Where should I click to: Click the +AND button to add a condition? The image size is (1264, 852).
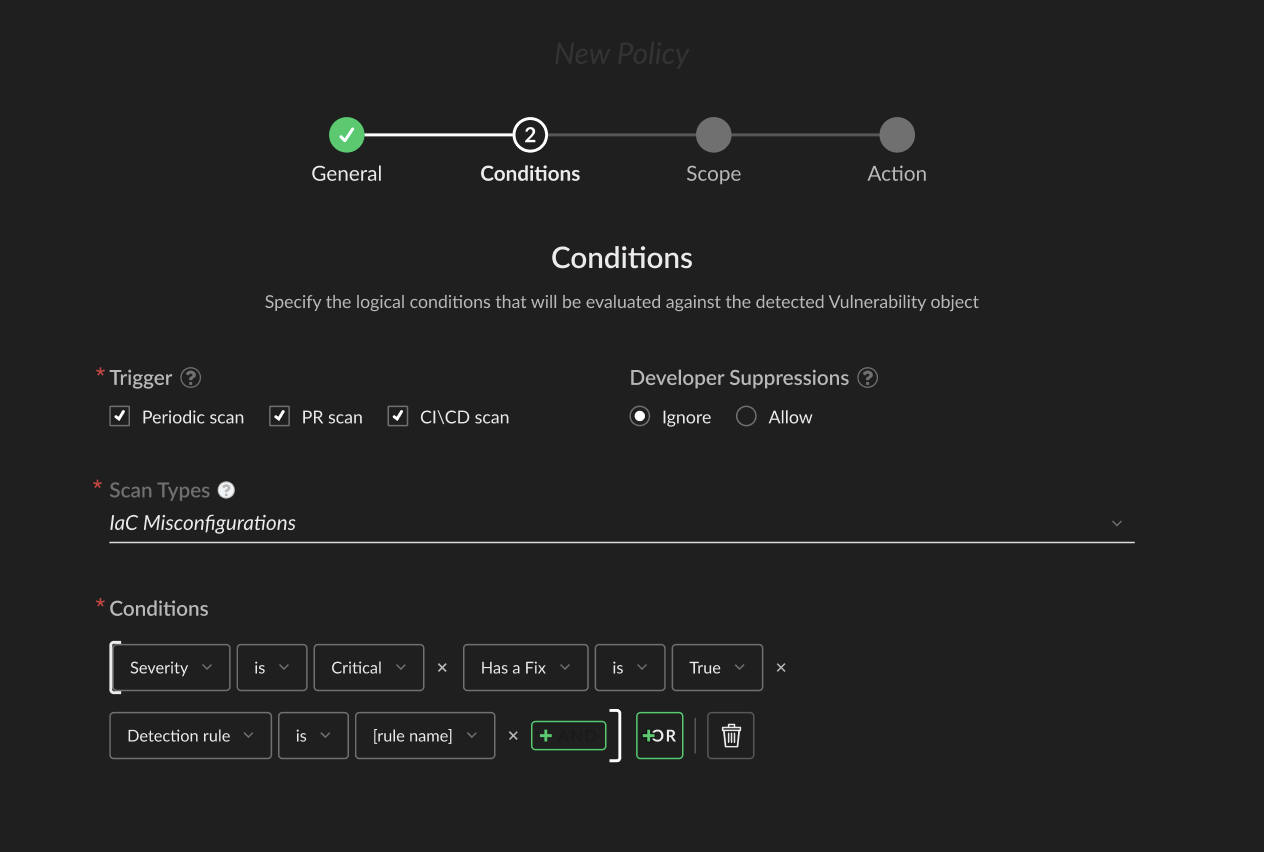(x=568, y=735)
